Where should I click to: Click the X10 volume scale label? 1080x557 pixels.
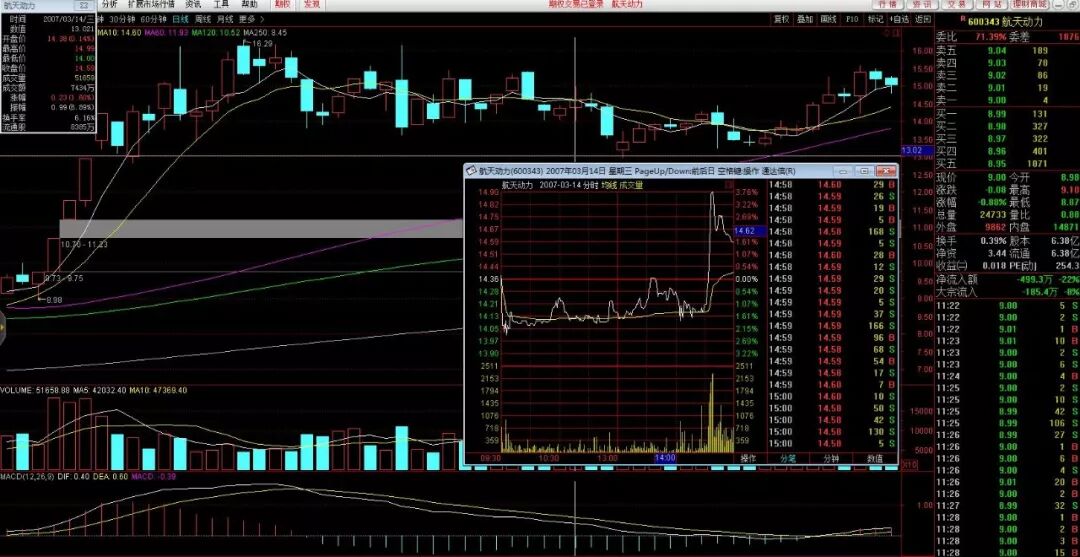tap(910, 465)
